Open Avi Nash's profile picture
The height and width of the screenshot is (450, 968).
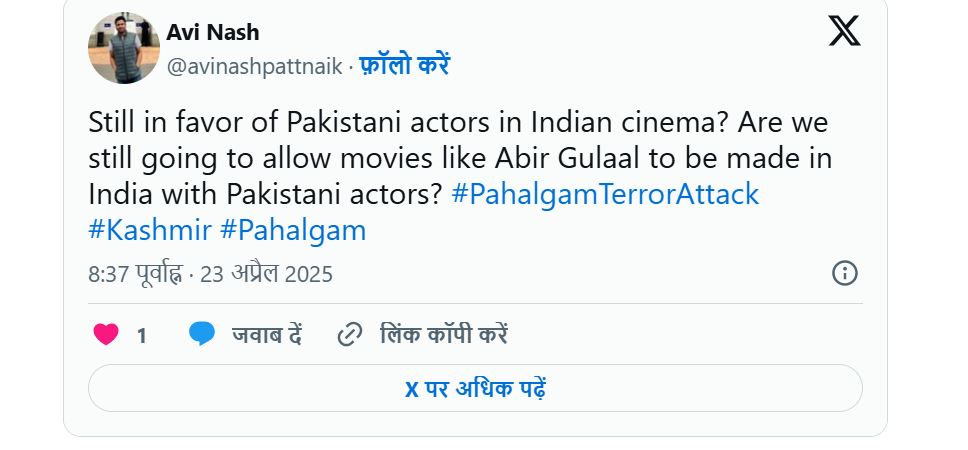pyautogui.click(x=124, y=48)
